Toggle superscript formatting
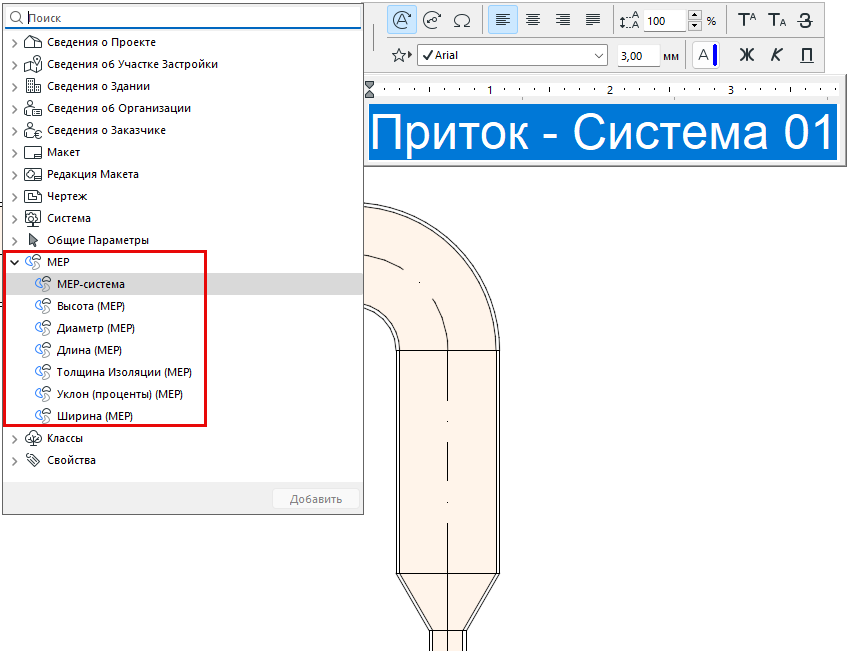The image size is (847, 651). (747, 20)
